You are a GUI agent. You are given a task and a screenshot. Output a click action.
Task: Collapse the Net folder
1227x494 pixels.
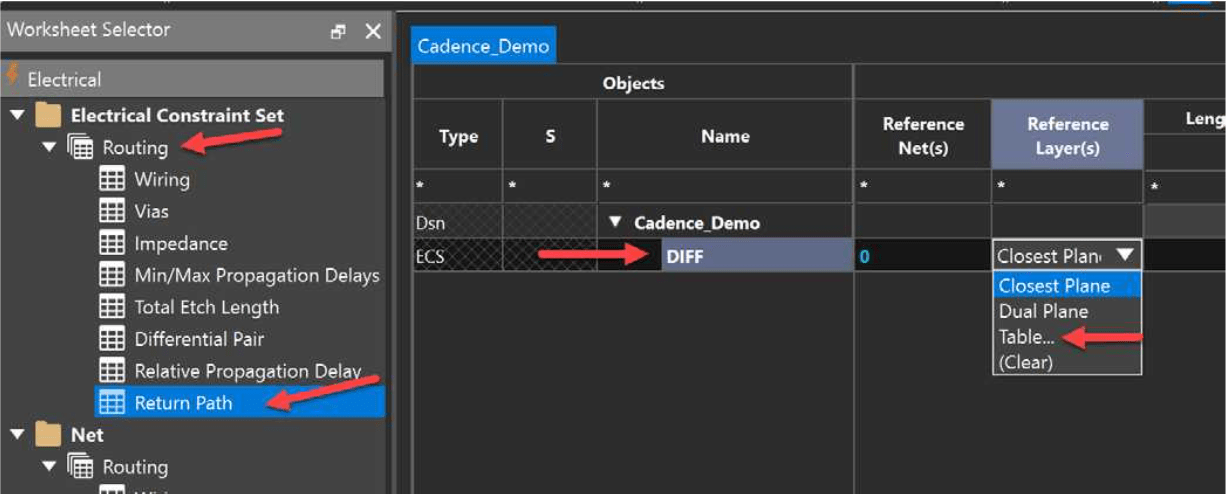tap(16, 436)
